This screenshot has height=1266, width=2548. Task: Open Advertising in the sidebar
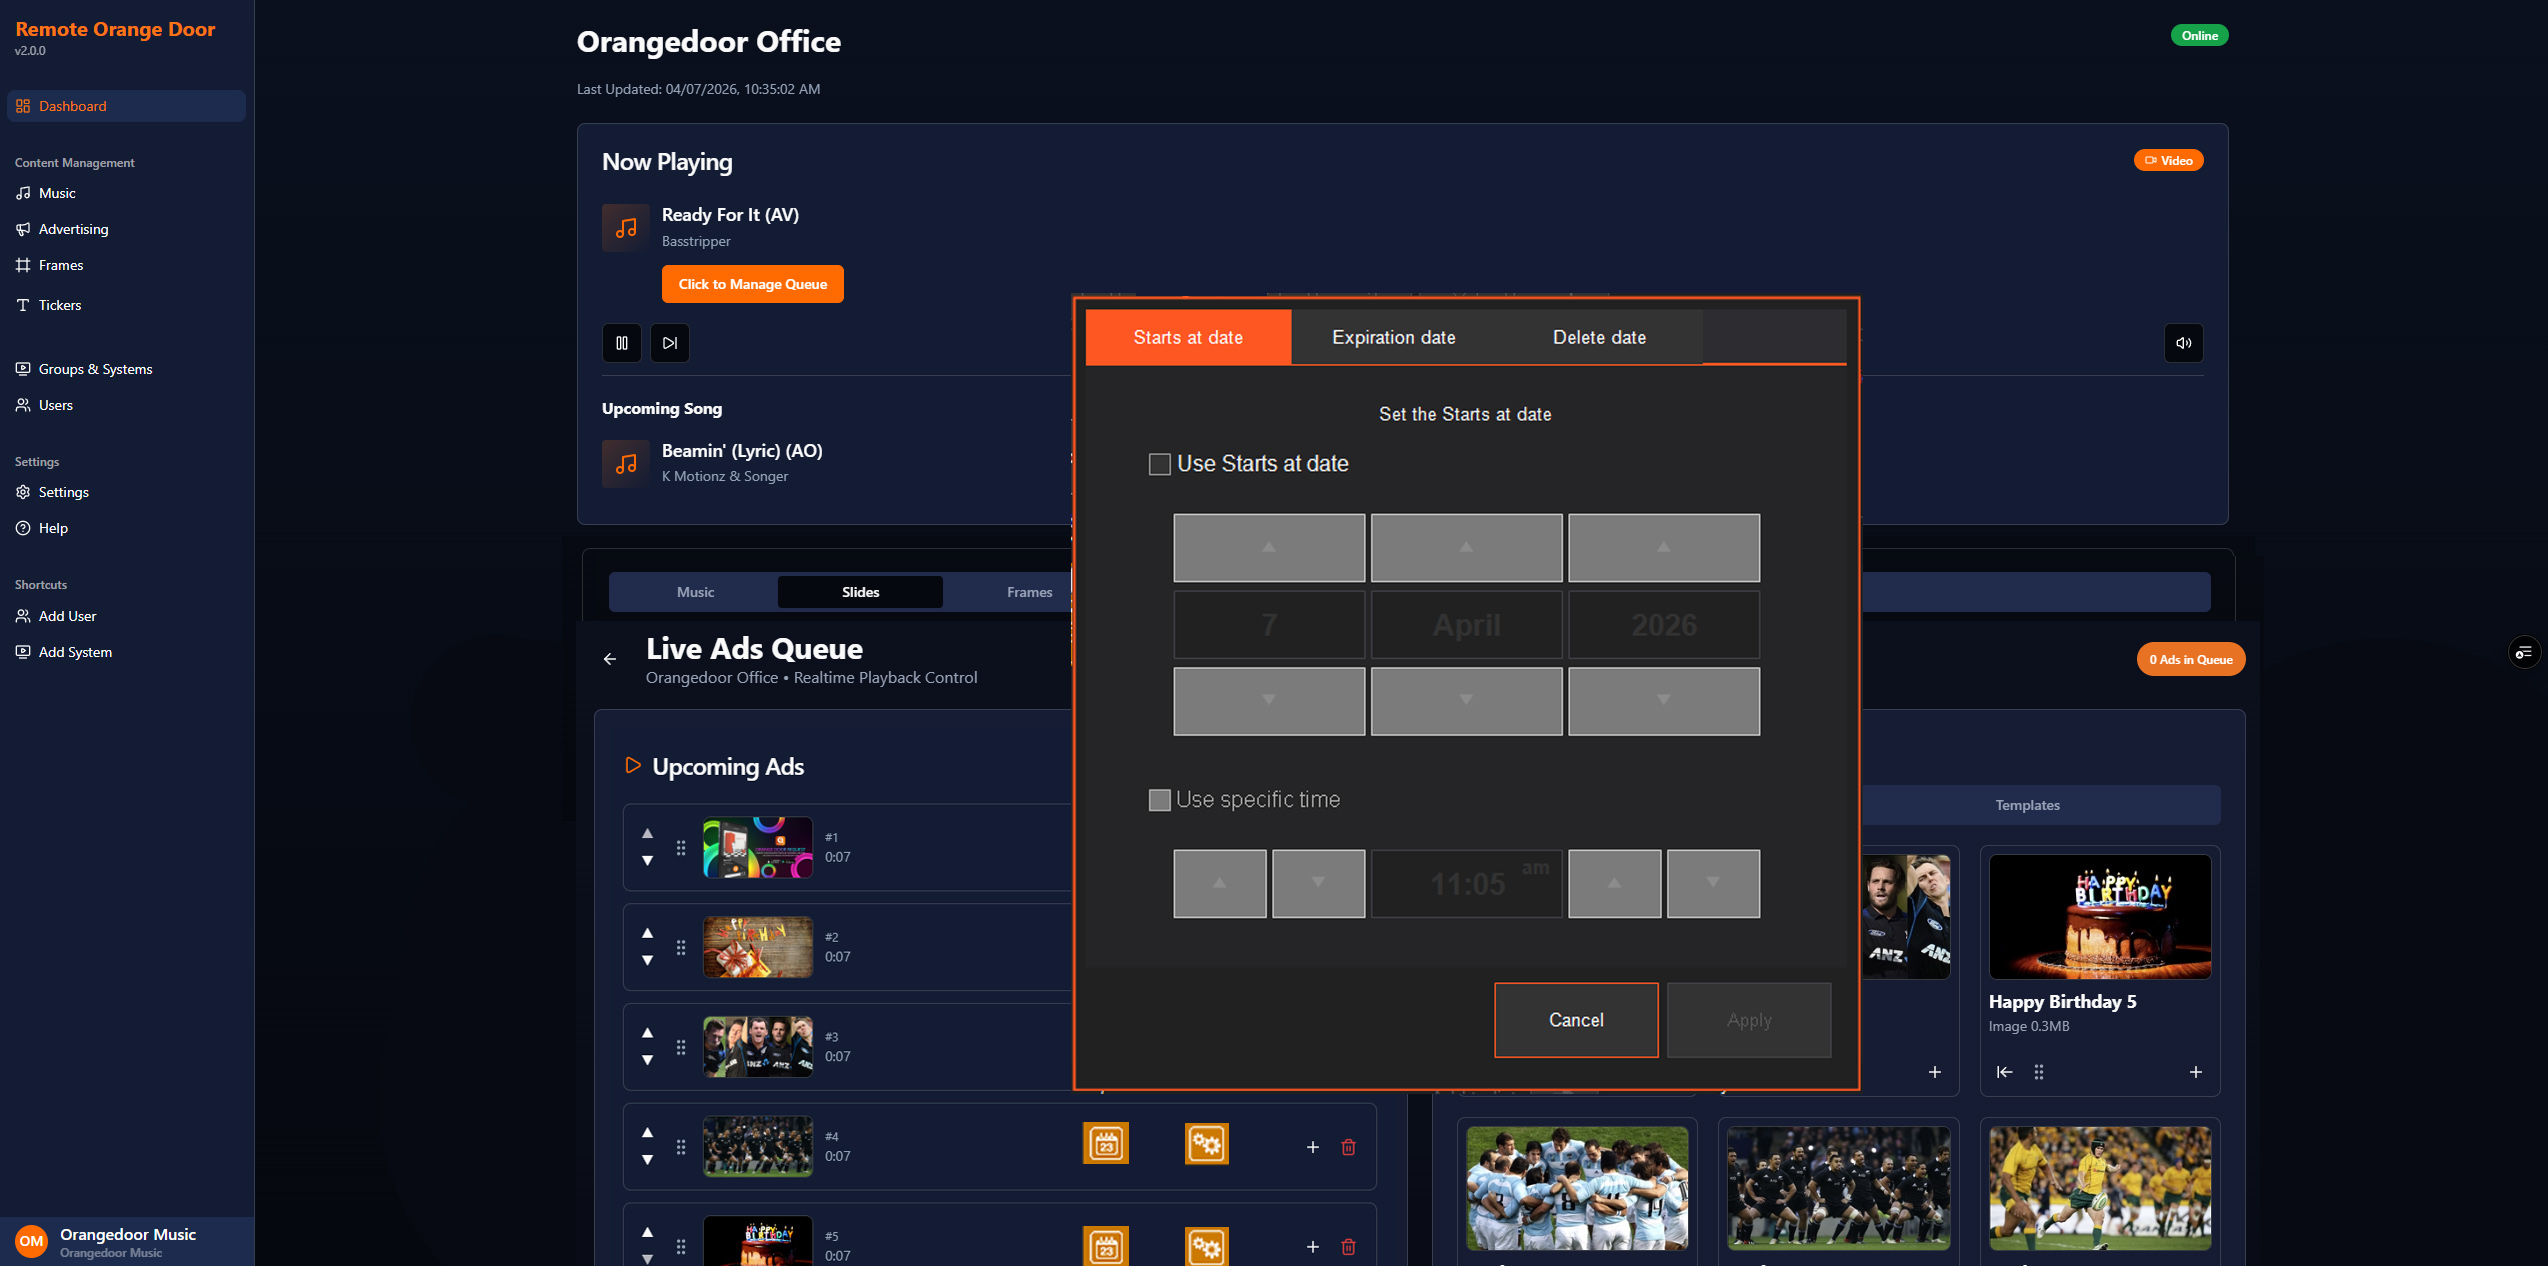[73, 229]
